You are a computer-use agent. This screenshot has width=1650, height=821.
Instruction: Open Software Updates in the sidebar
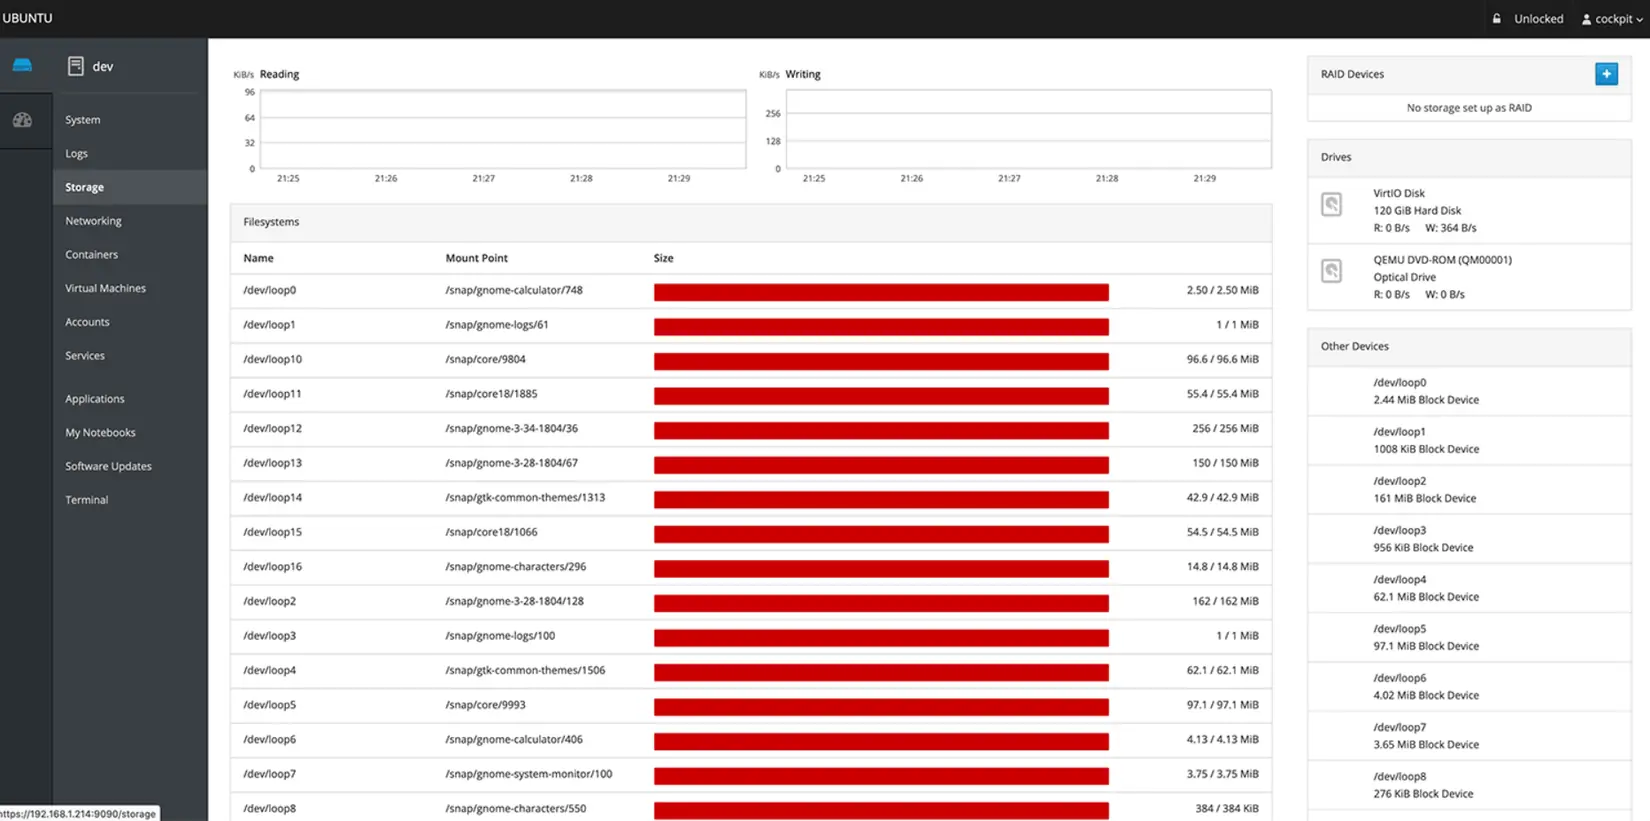pyautogui.click(x=108, y=466)
